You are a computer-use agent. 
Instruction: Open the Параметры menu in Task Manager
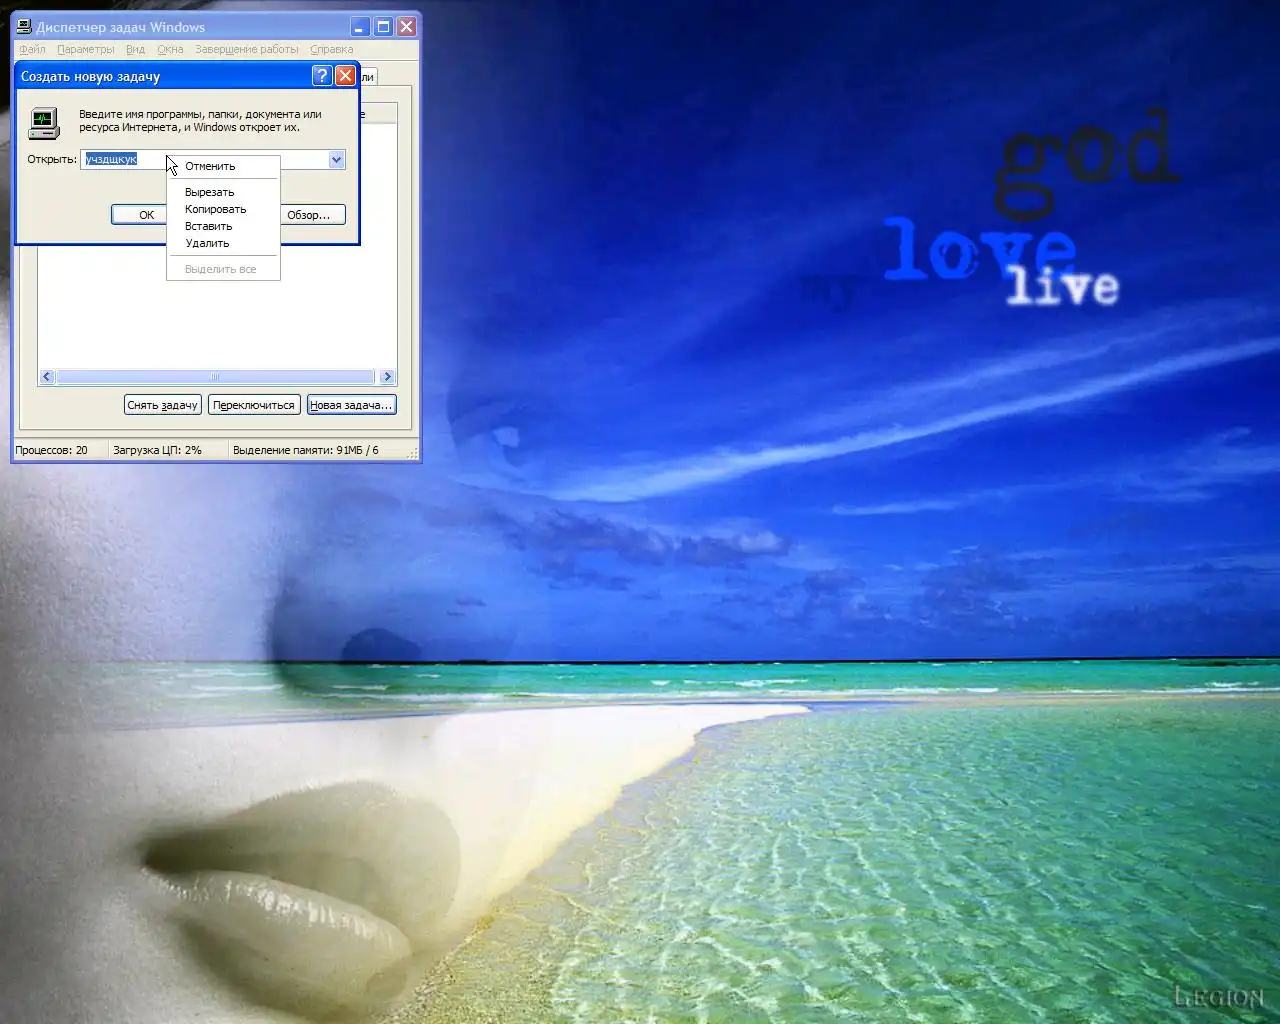coord(86,49)
